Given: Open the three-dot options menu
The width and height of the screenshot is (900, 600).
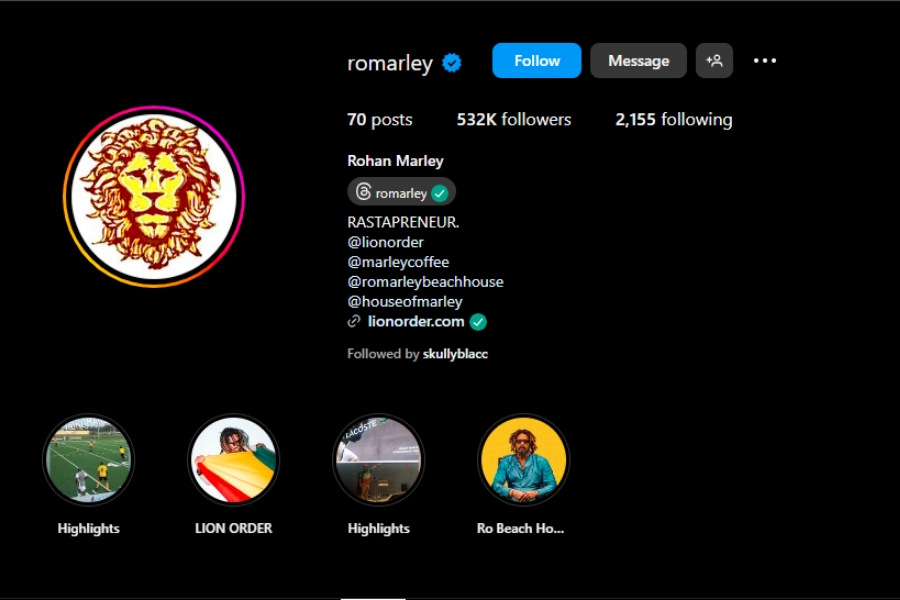Looking at the screenshot, I should [765, 60].
